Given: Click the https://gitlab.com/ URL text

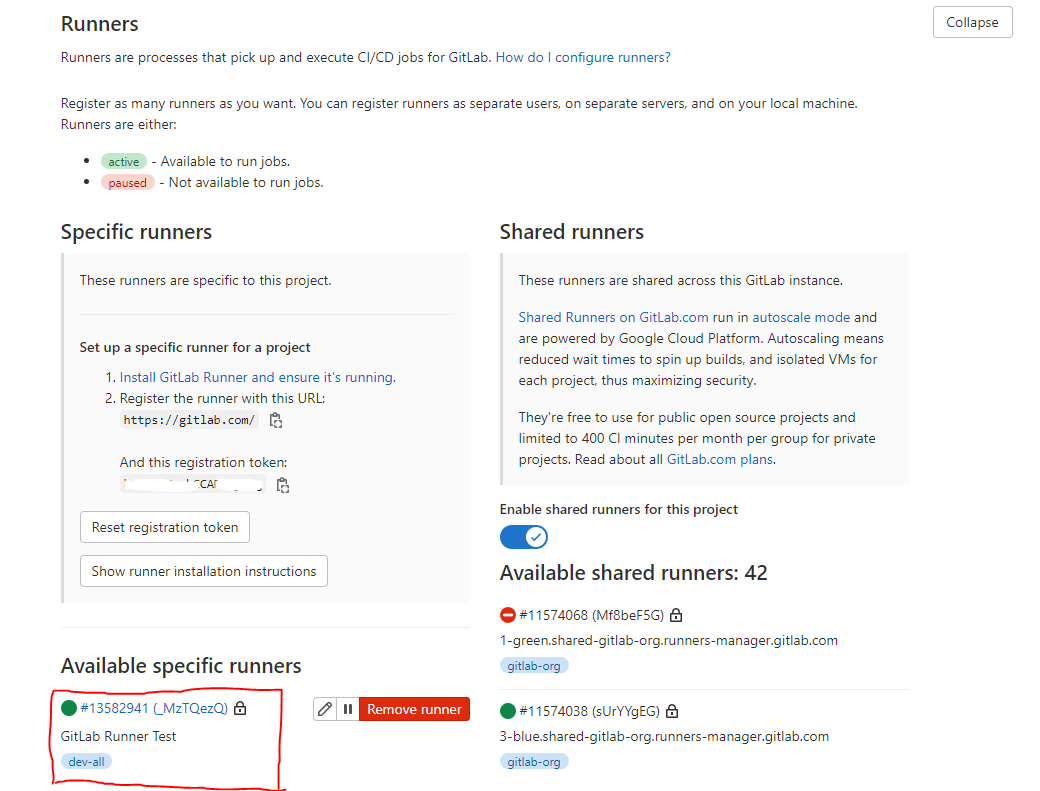Looking at the screenshot, I should [189, 420].
